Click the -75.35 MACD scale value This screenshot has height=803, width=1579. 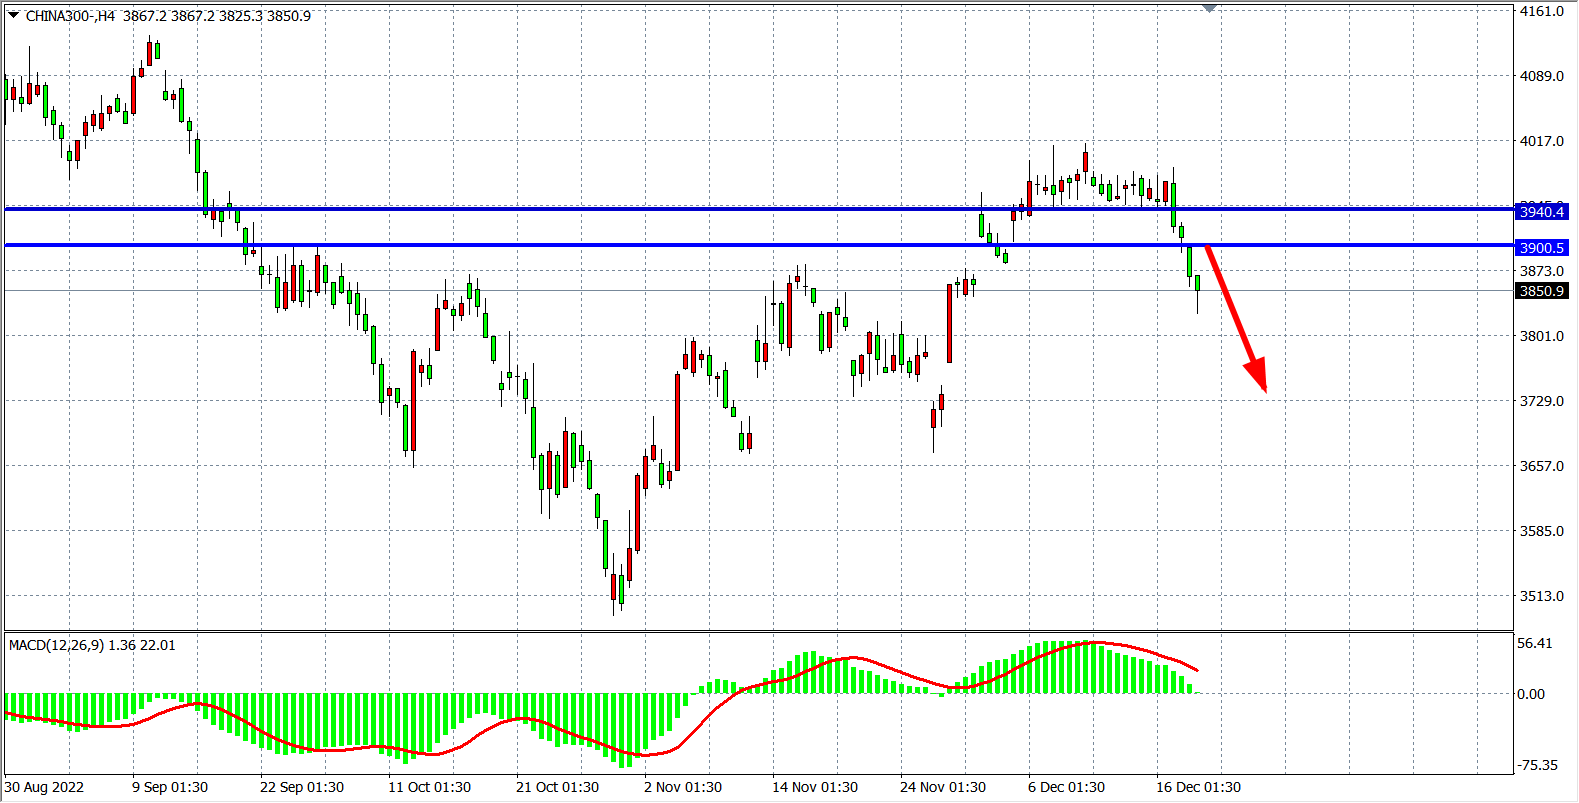tap(1537, 765)
